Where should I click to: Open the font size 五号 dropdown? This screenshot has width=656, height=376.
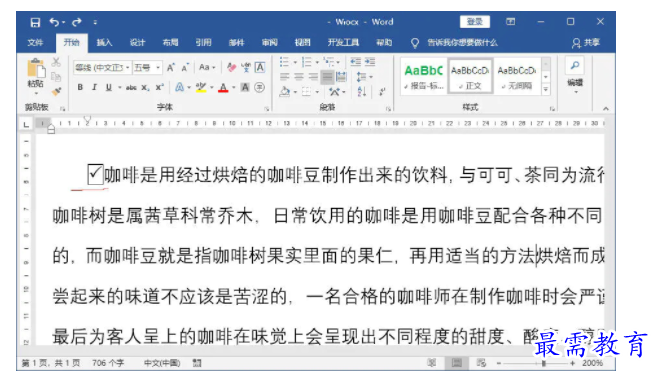(158, 67)
